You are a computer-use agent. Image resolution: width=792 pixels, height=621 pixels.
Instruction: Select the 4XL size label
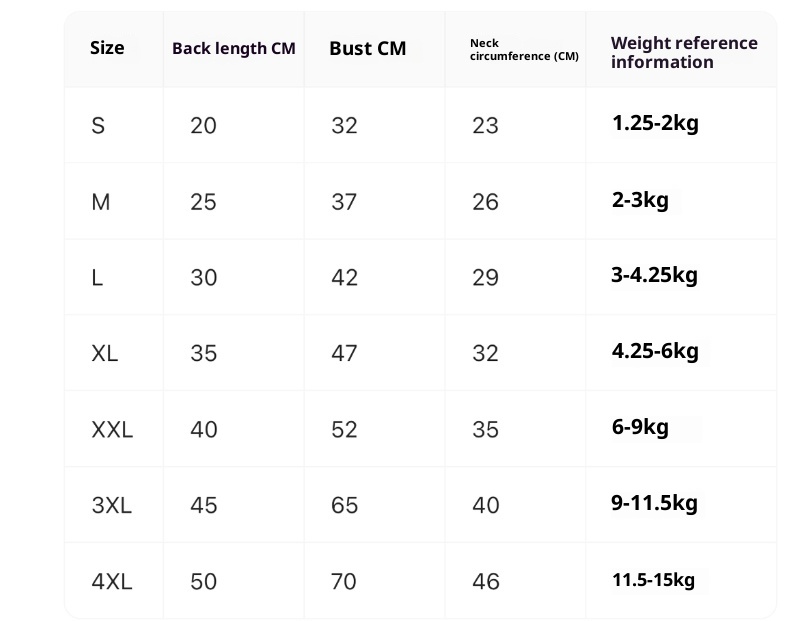pos(112,581)
